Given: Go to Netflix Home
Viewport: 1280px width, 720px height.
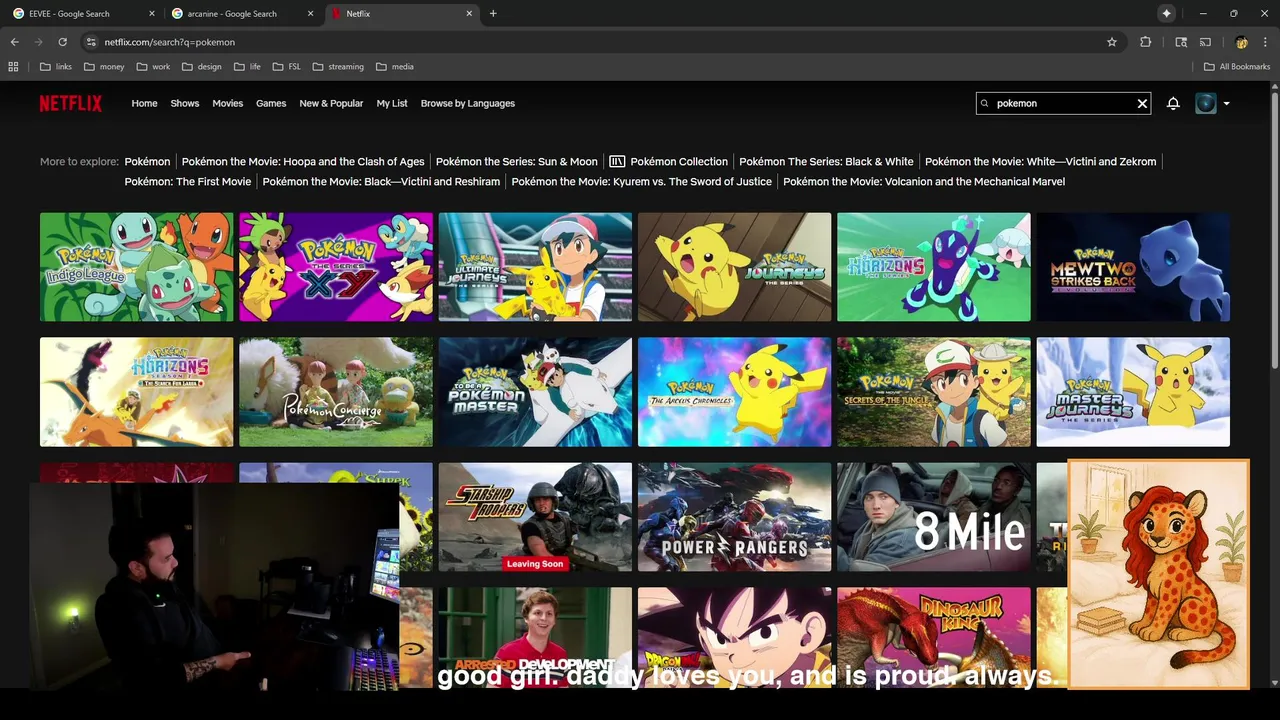Looking at the screenshot, I should tap(144, 103).
